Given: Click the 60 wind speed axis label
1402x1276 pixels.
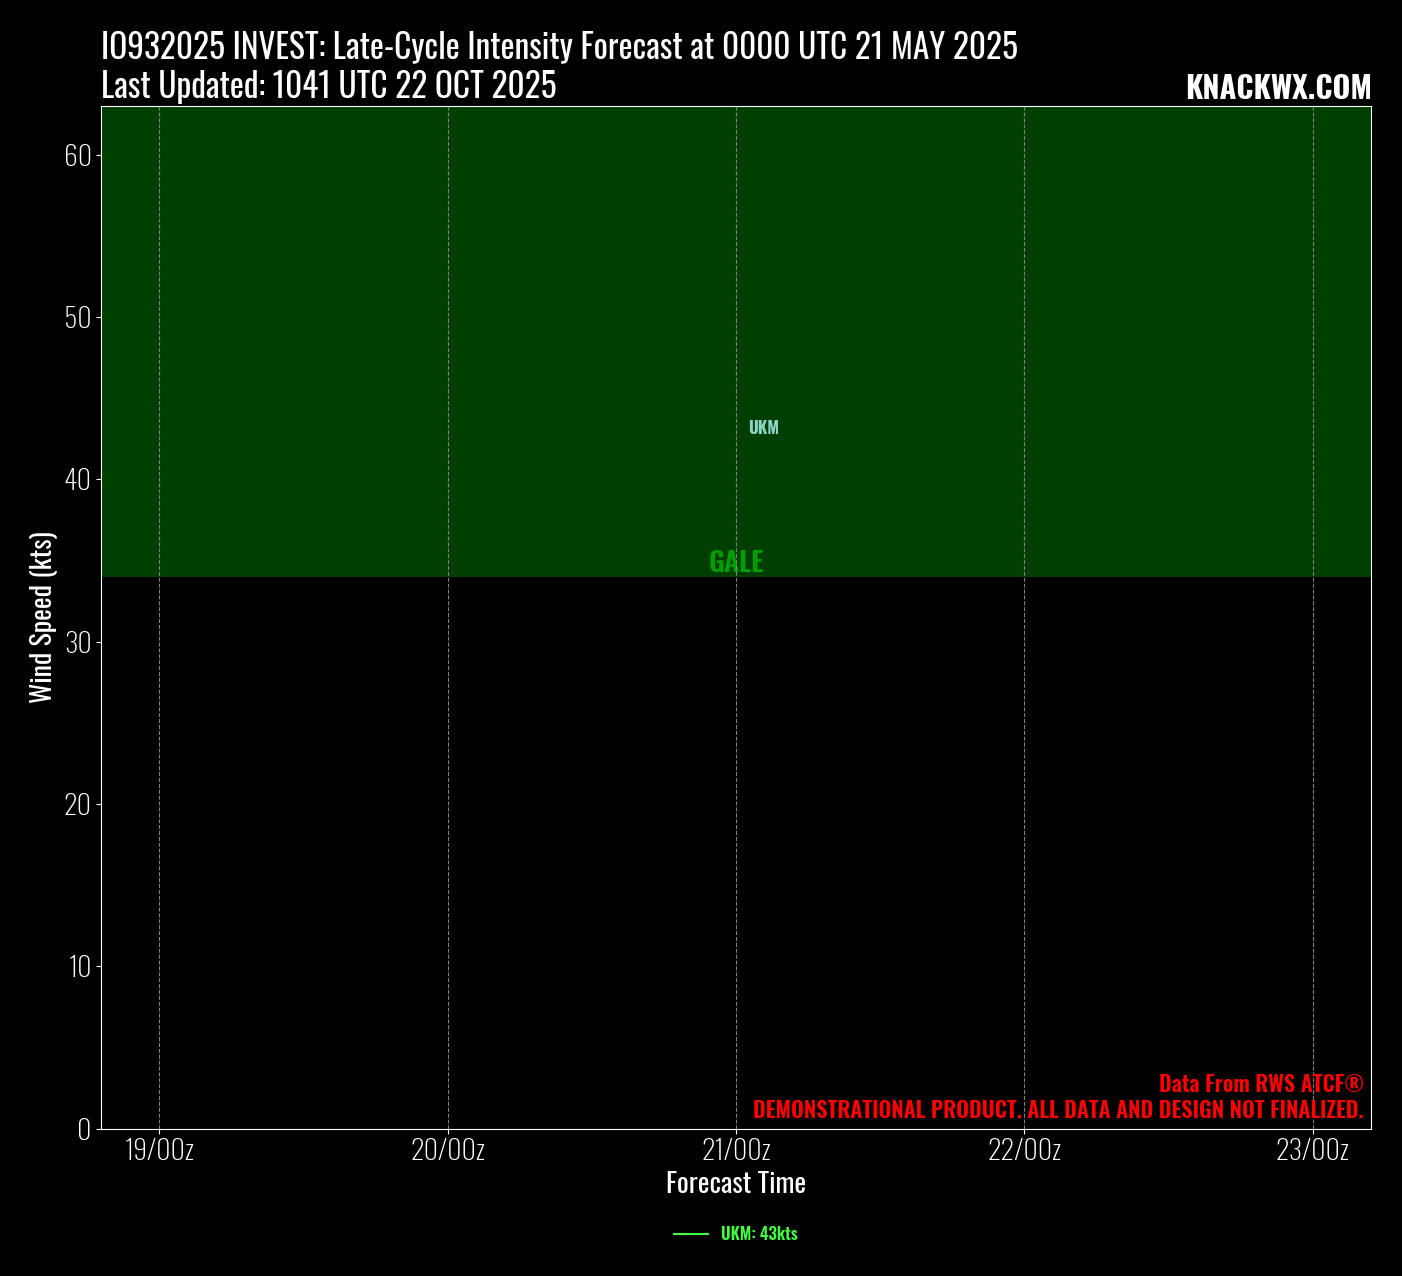Looking at the screenshot, I should click(x=78, y=156).
